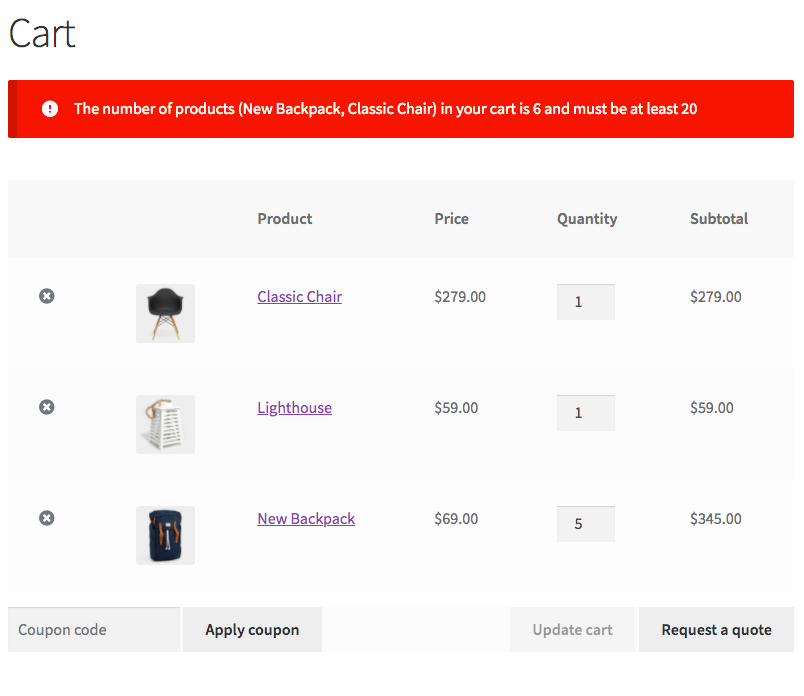Click the error alert exclamation icon
804x696 pixels.
[50, 109]
